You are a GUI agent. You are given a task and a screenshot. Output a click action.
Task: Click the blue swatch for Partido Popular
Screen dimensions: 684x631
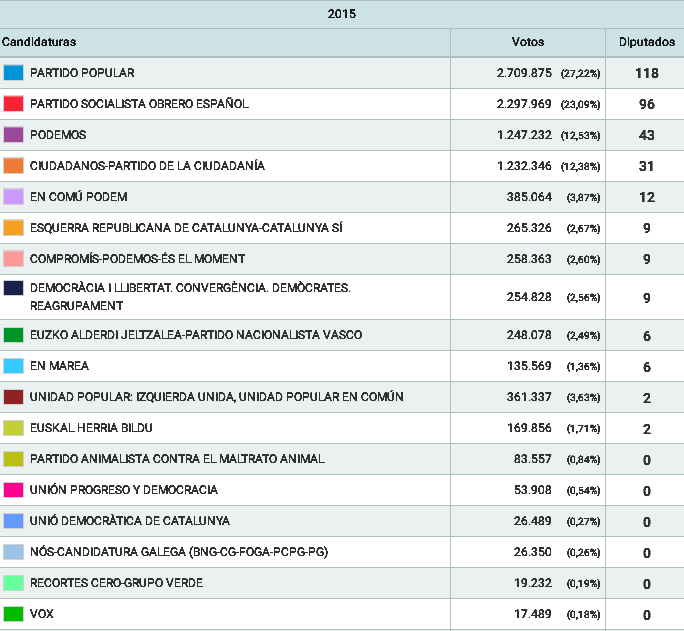tap(13, 73)
